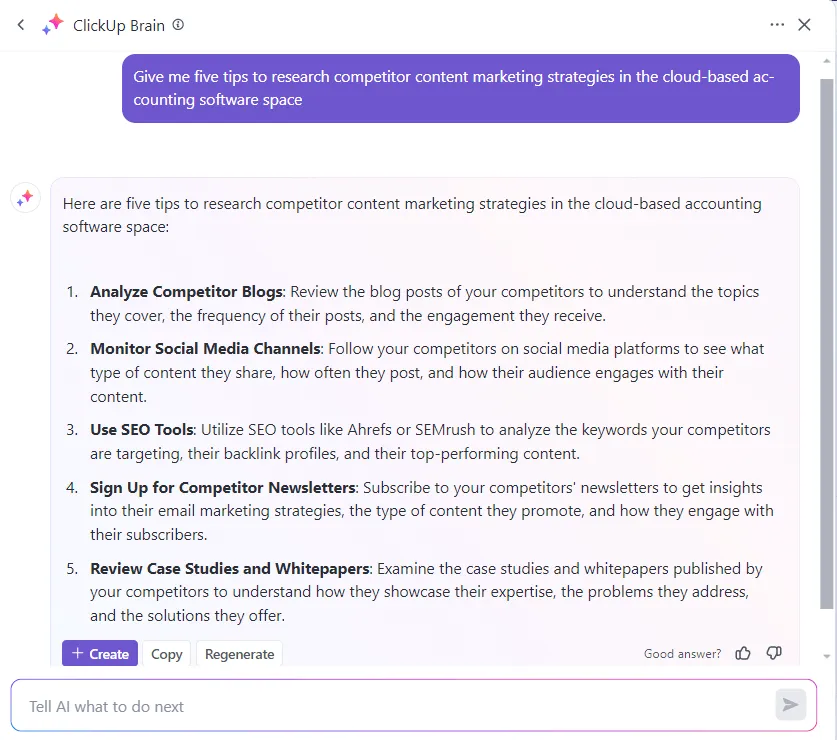
Task: Close the ClickUp Brain panel
Action: tap(804, 25)
